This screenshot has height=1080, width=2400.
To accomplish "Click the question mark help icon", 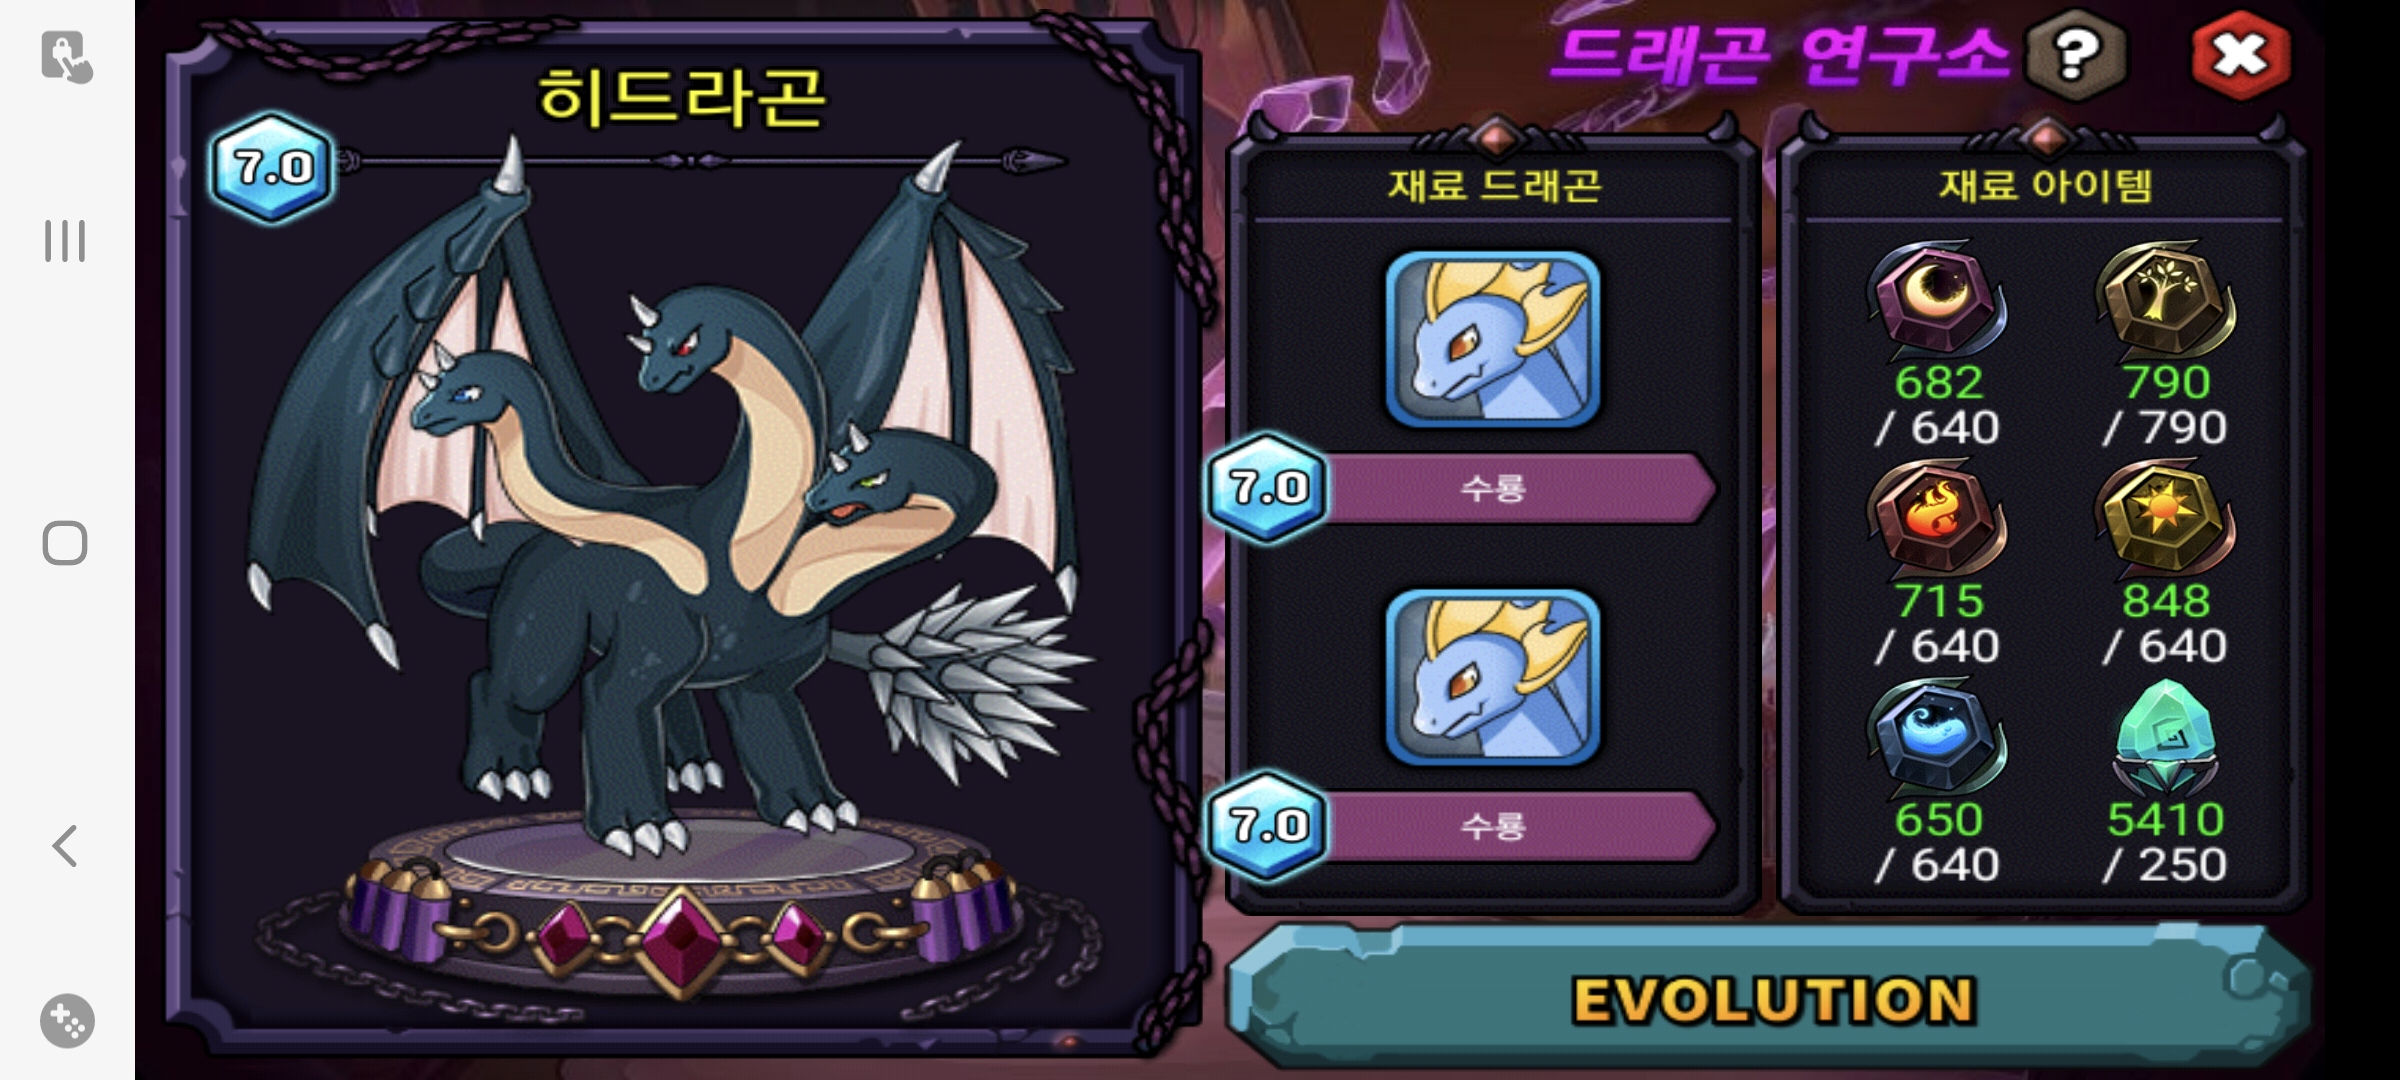I will (2076, 54).
